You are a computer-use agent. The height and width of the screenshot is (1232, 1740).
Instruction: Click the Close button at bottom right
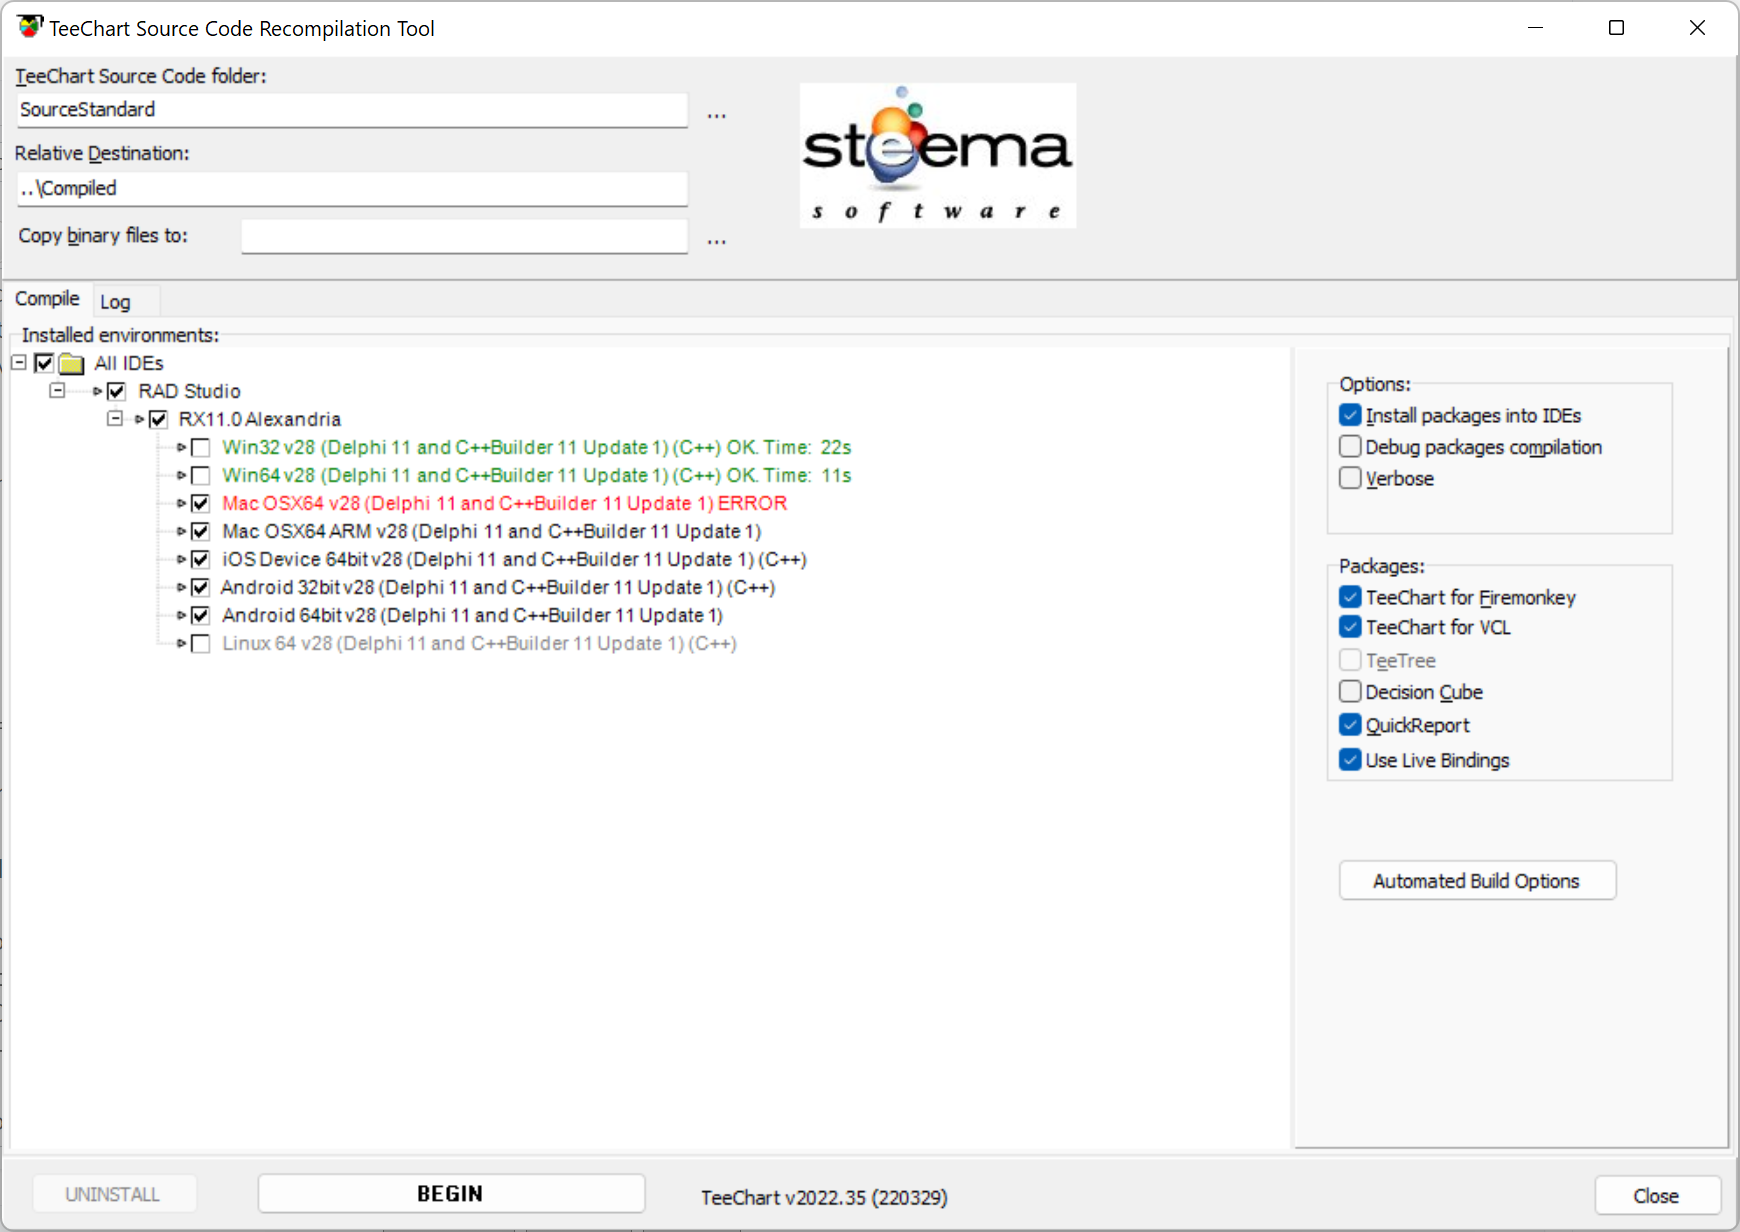pos(1657,1196)
